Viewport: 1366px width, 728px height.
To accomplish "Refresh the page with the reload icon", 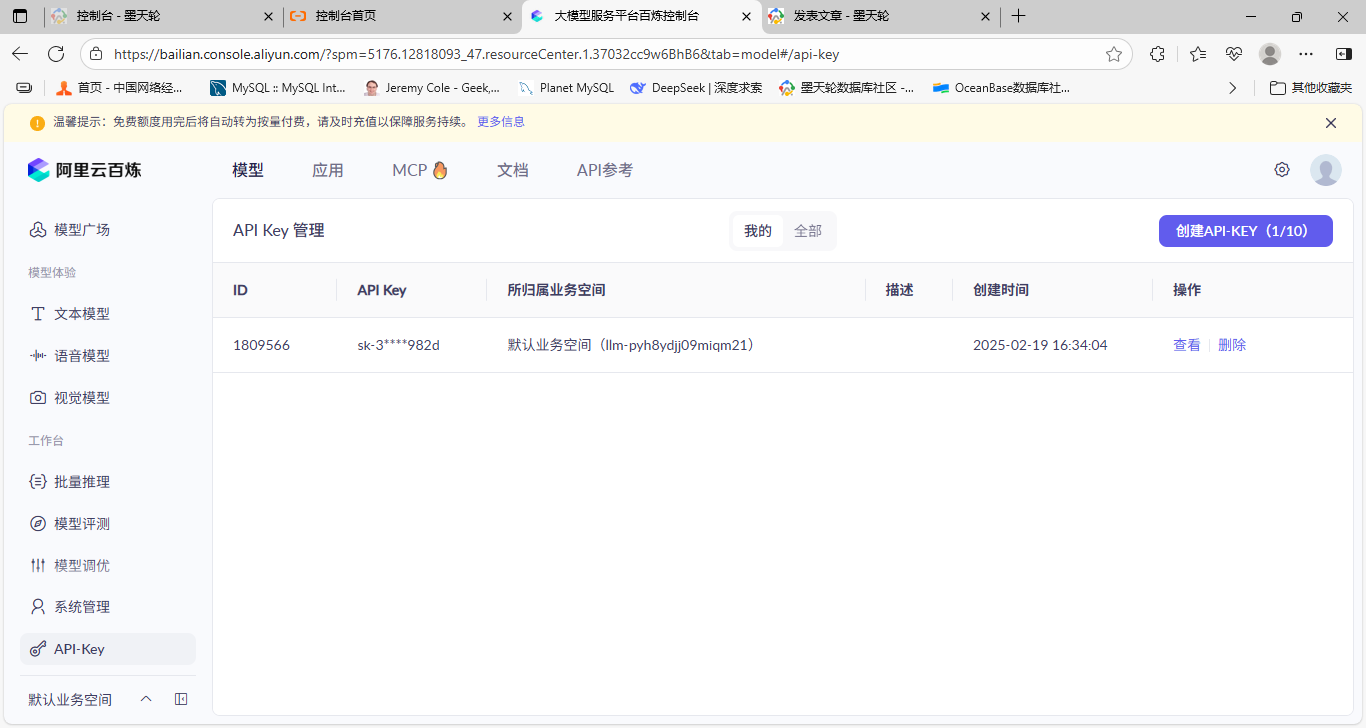I will click(x=56, y=54).
